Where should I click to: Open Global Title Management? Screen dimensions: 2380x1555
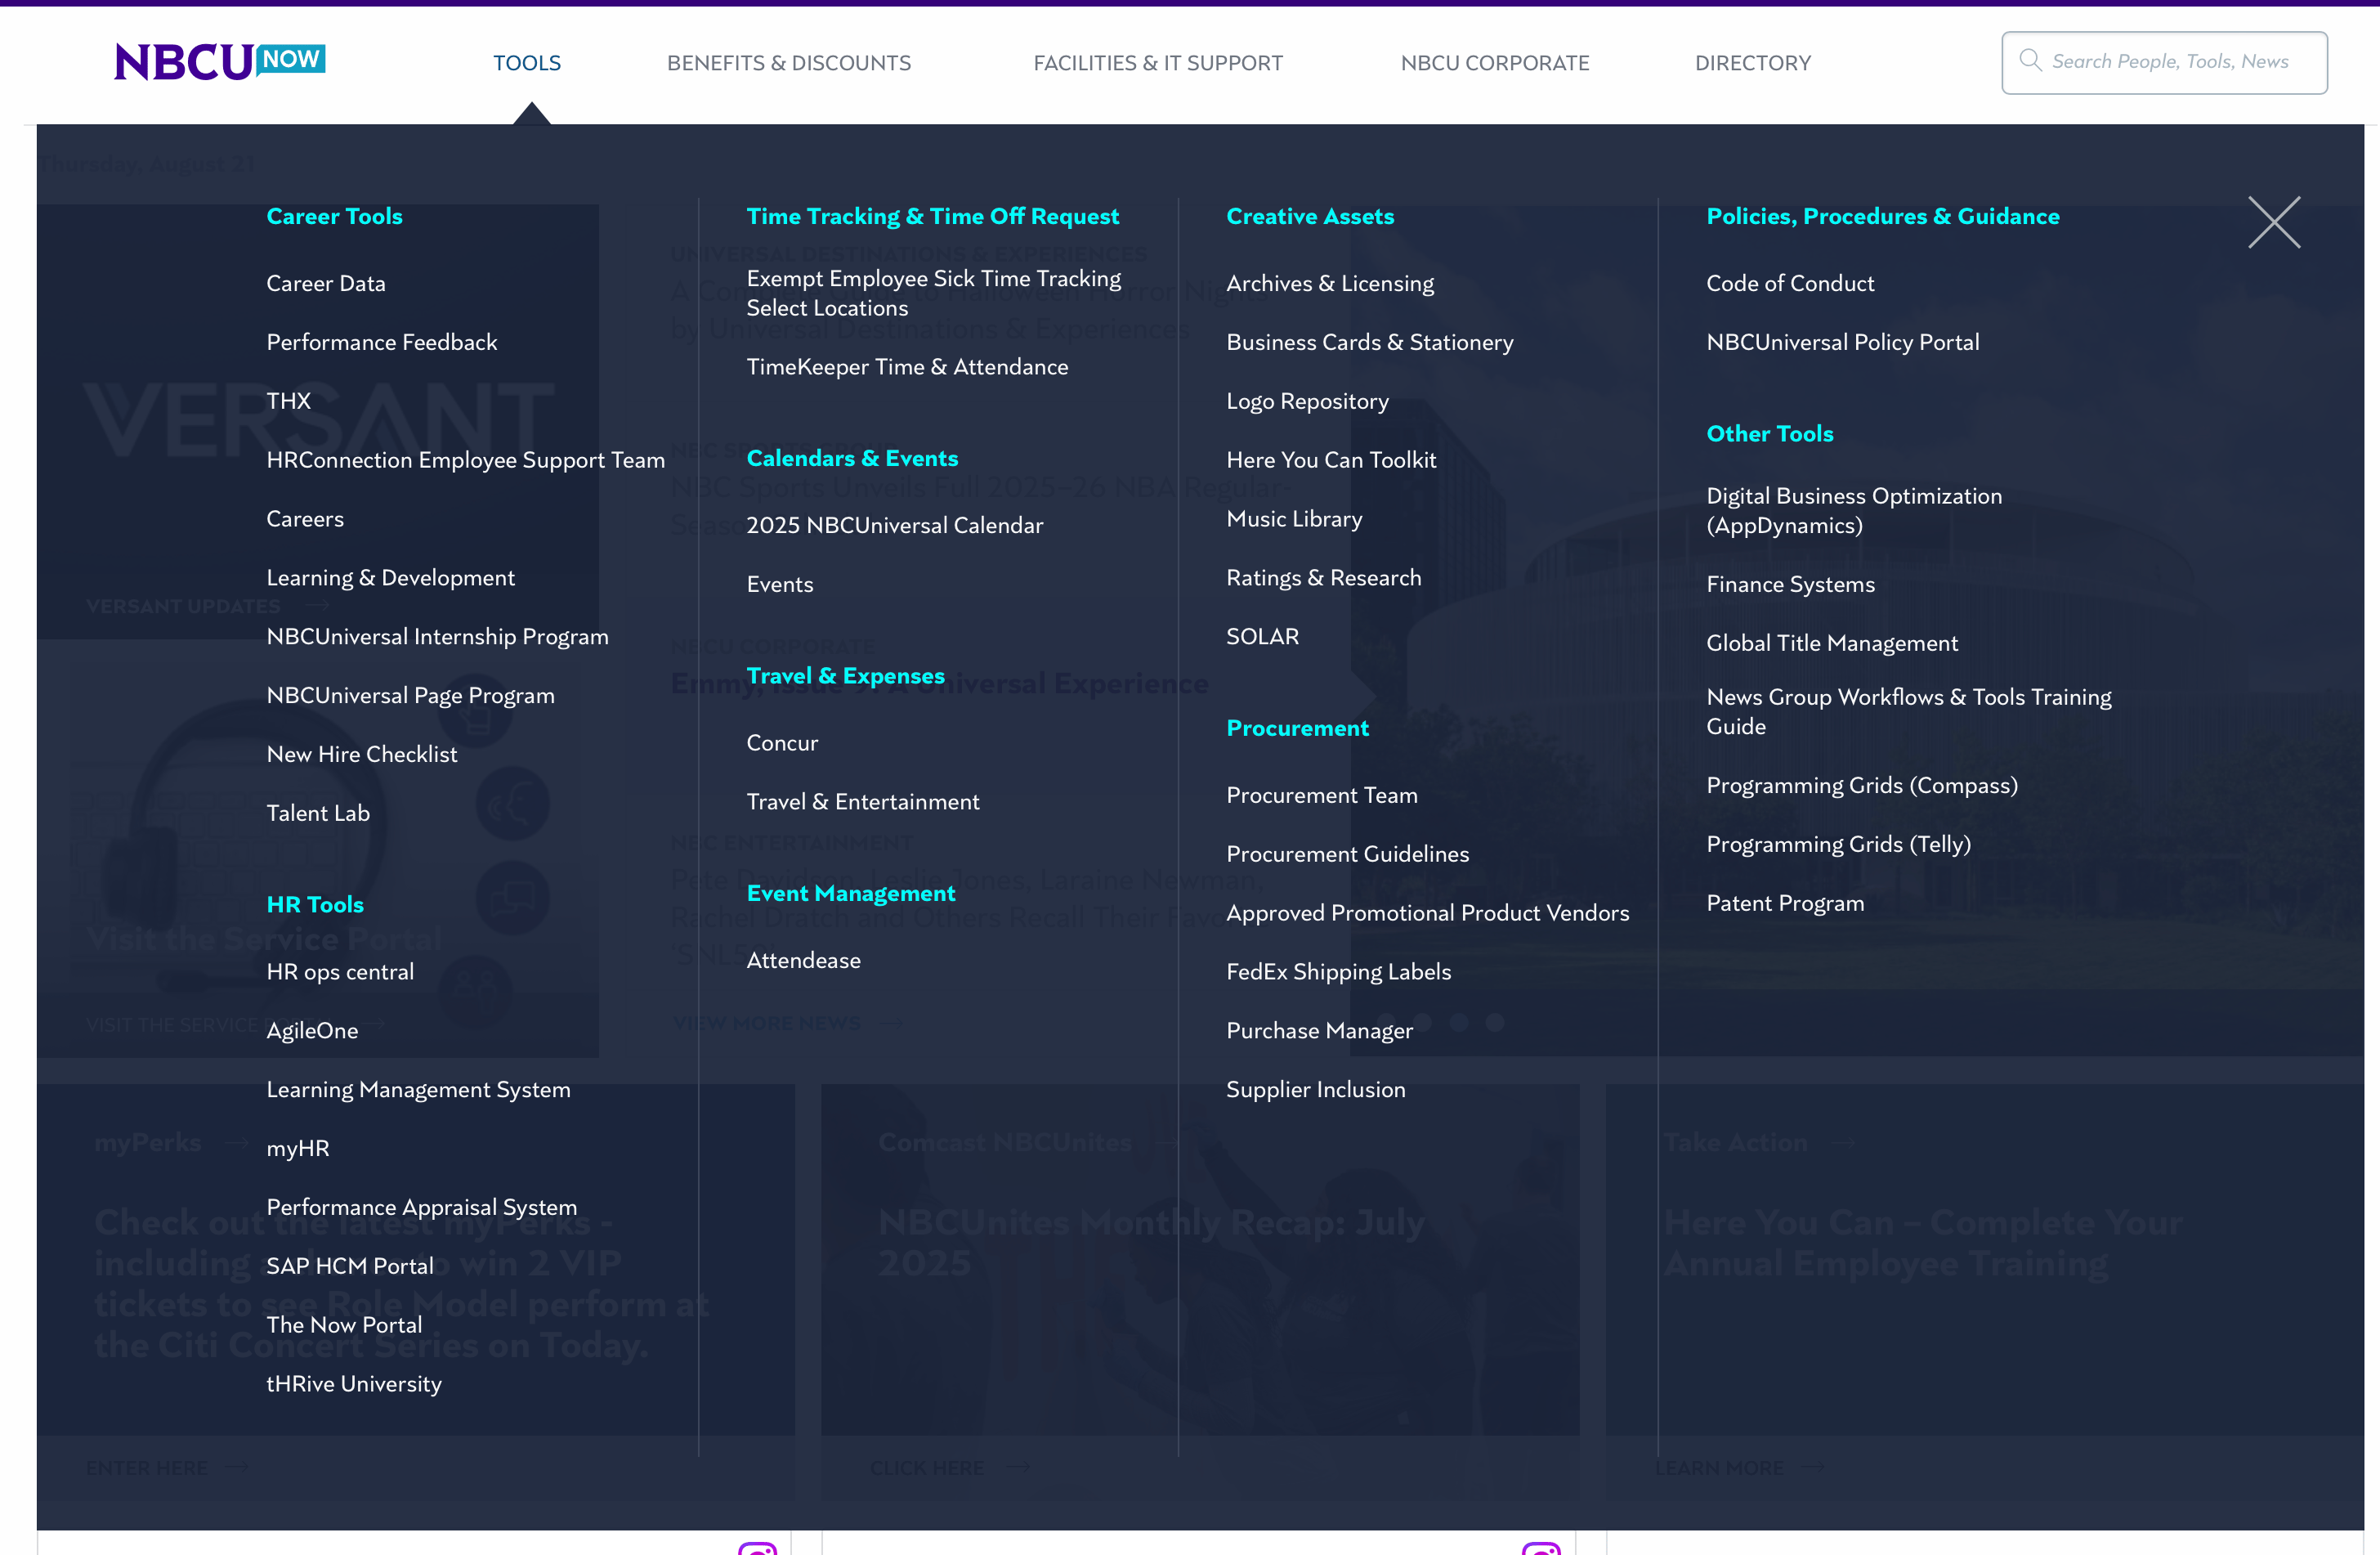[x=1833, y=643]
